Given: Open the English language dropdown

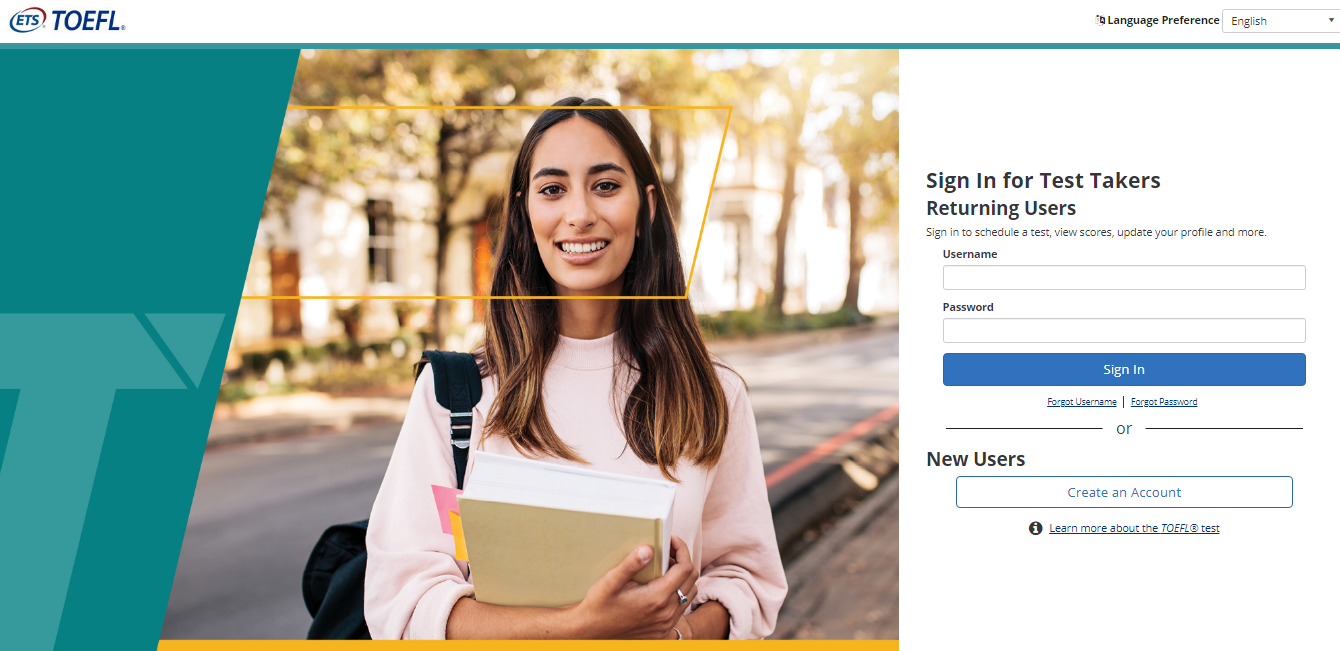Looking at the screenshot, I should (1280, 21).
